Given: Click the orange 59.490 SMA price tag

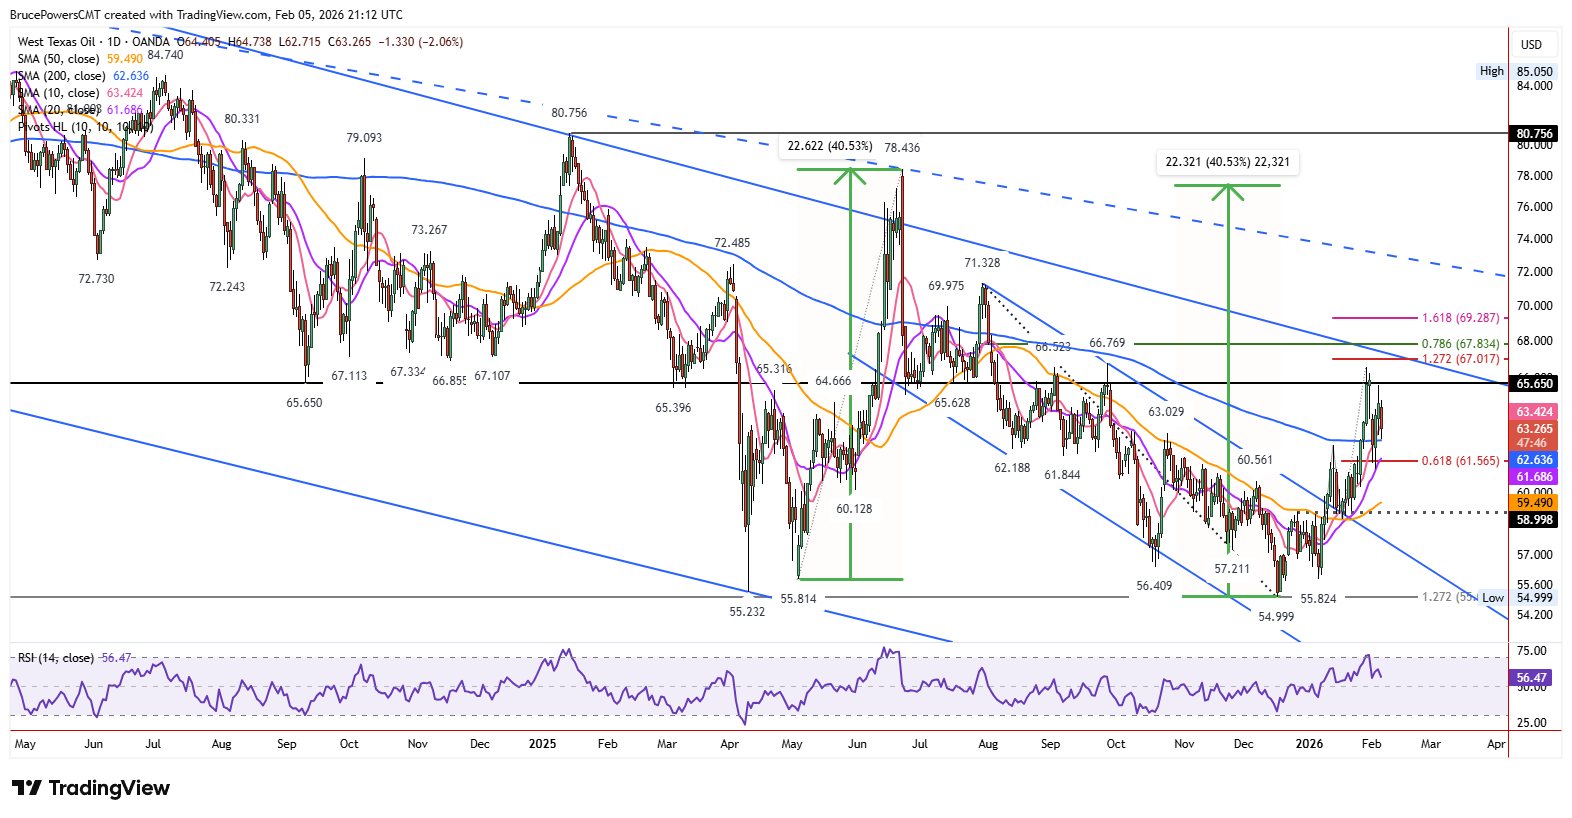Looking at the screenshot, I should point(1534,503).
